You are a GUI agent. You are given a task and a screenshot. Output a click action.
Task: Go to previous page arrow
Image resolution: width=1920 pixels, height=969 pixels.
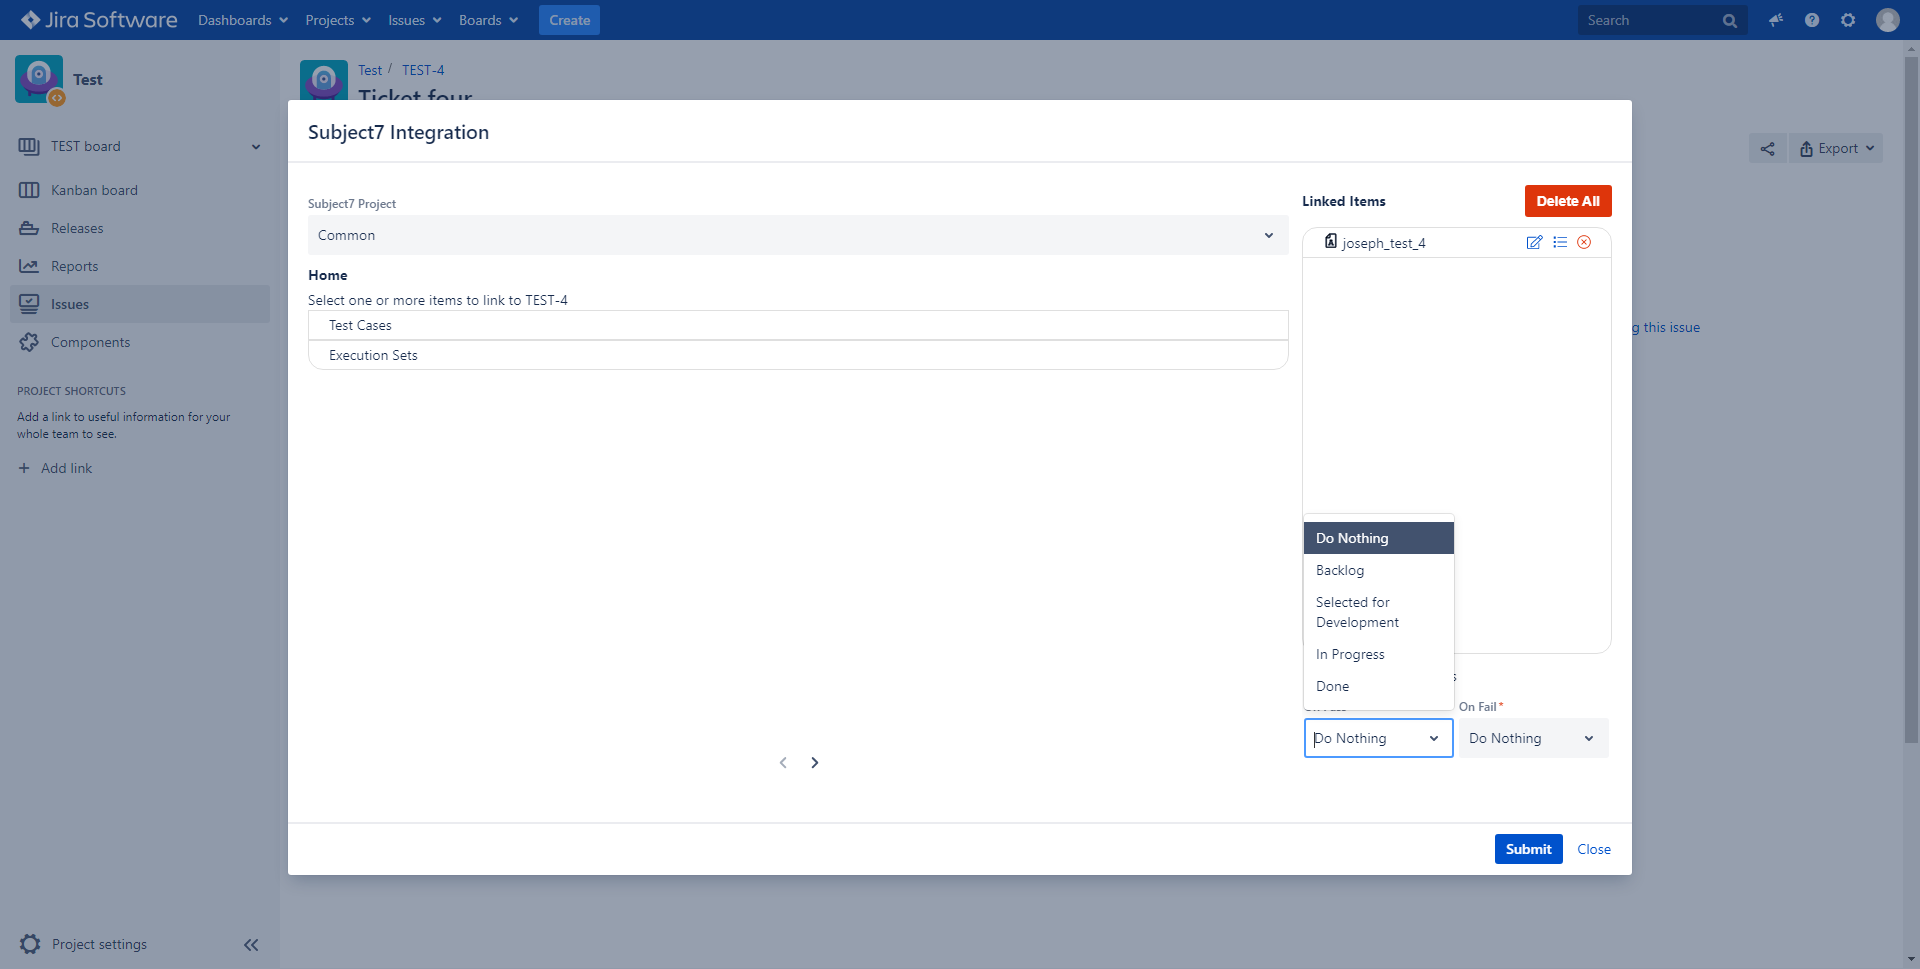(x=783, y=763)
